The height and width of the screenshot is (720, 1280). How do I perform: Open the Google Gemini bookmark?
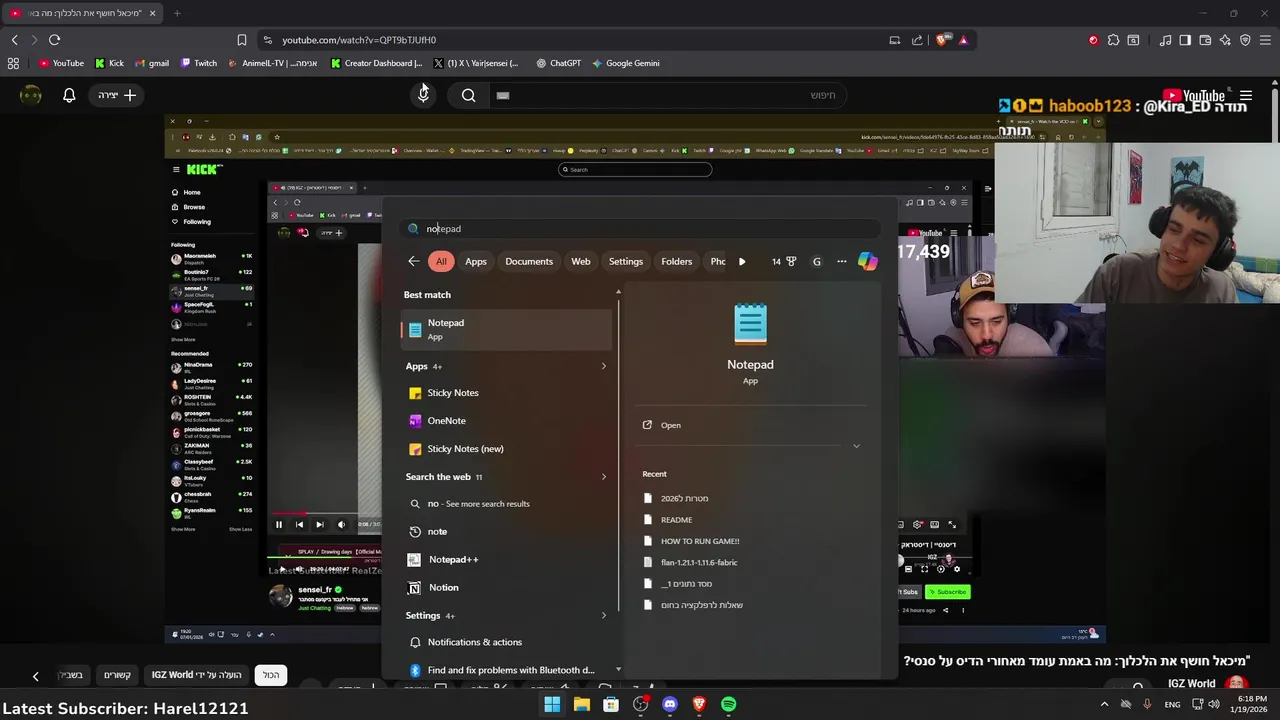[x=626, y=63]
